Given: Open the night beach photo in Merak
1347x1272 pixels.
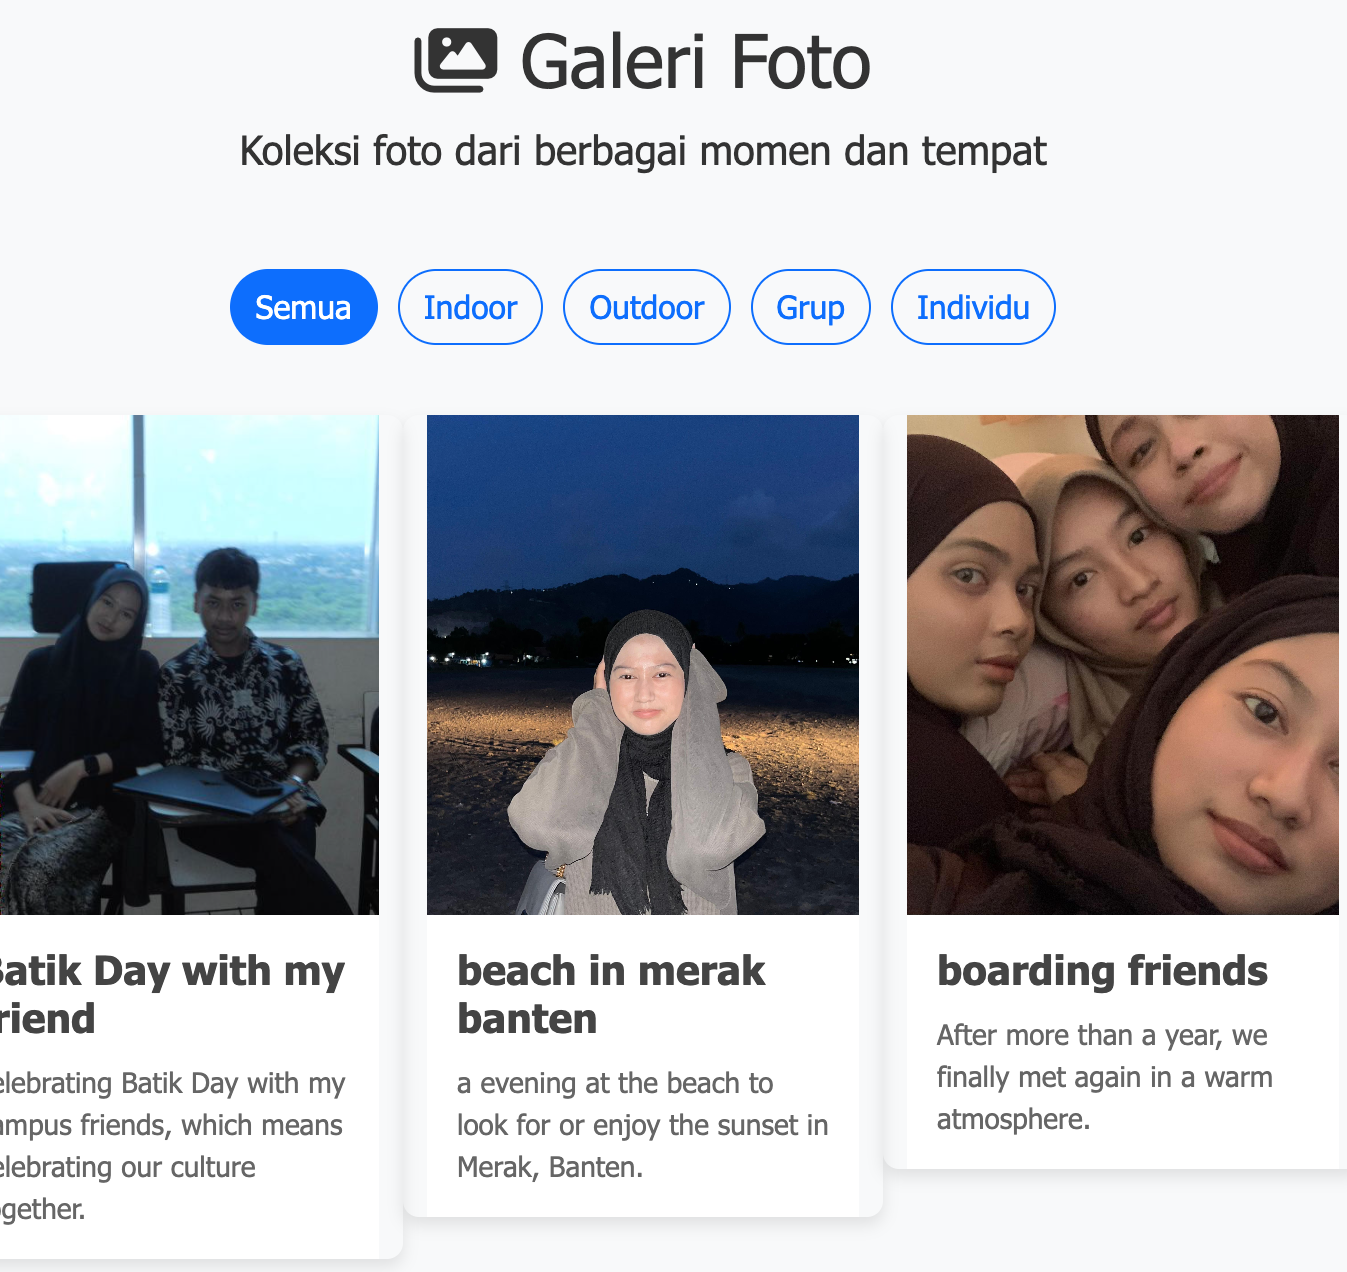Looking at the screenshot, I should pos(643,665).
